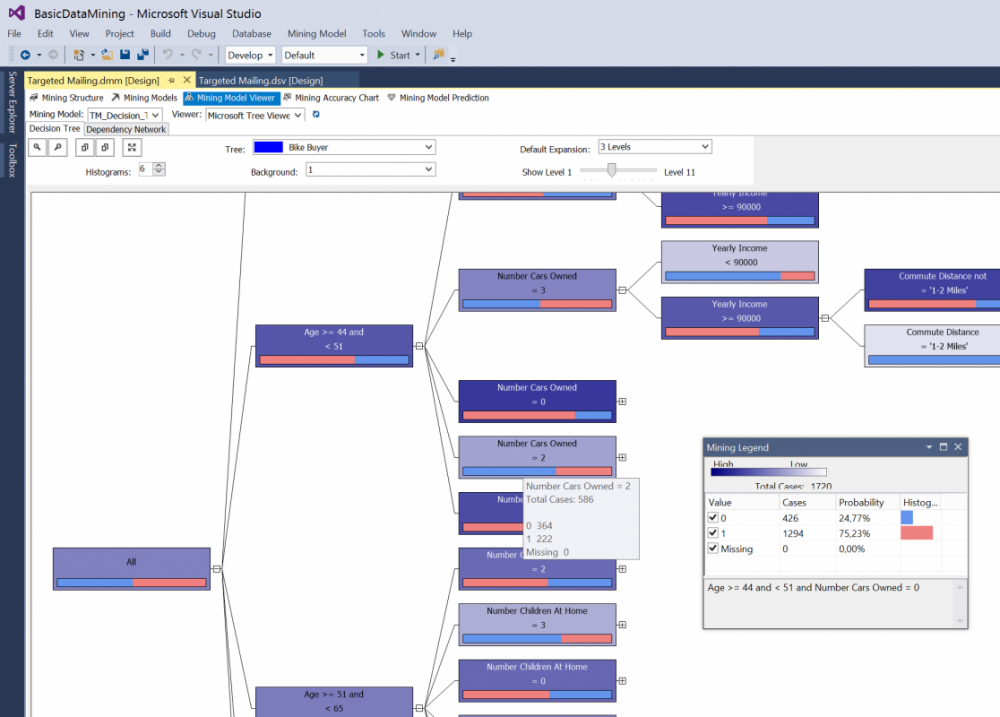
Task: Open the Database menu
Action: coord(251,34)
